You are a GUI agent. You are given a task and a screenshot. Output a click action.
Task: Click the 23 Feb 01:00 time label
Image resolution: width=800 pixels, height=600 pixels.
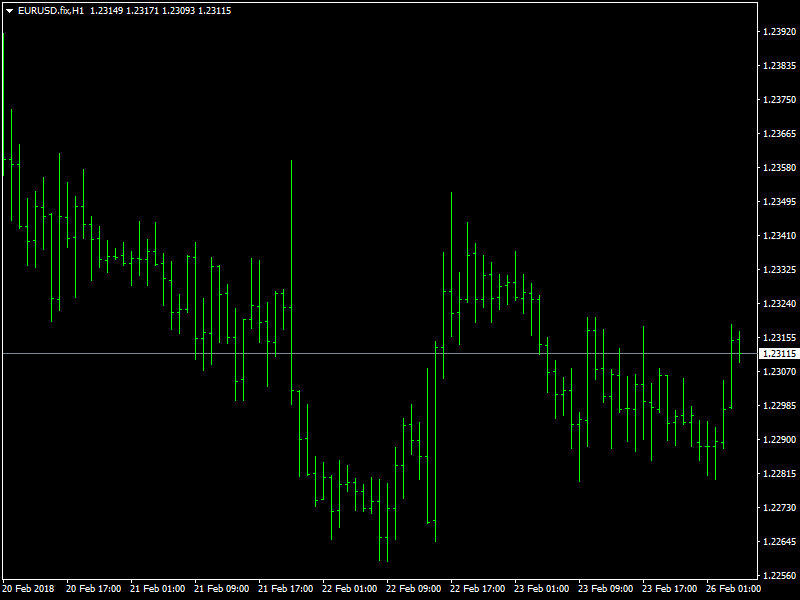coord(542,589)
